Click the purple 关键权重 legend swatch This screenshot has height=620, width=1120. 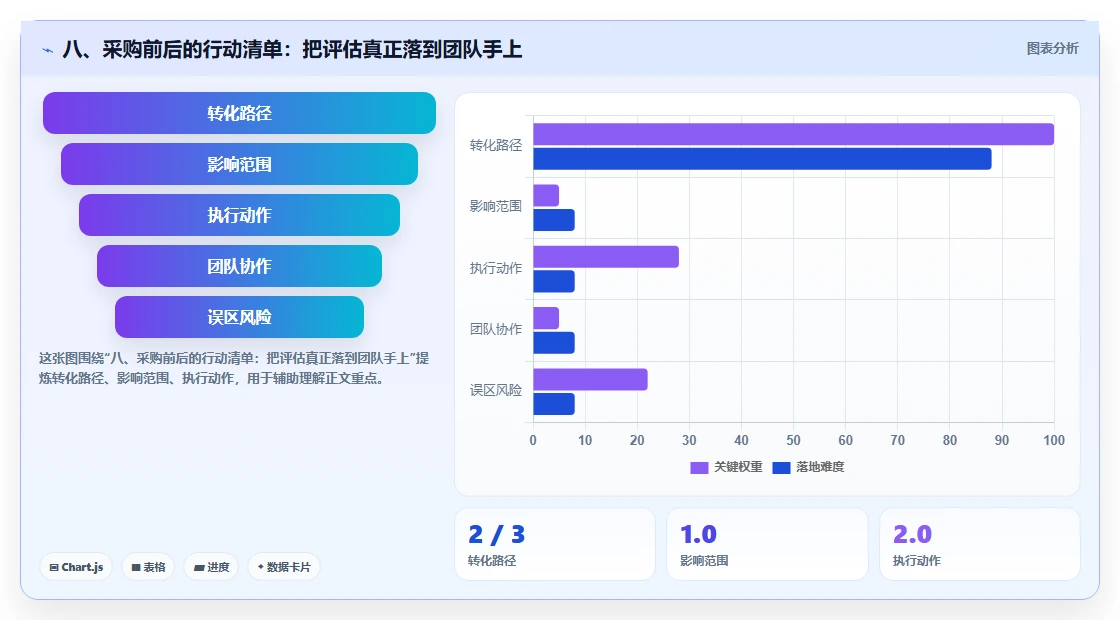click(x=699, y=468)
